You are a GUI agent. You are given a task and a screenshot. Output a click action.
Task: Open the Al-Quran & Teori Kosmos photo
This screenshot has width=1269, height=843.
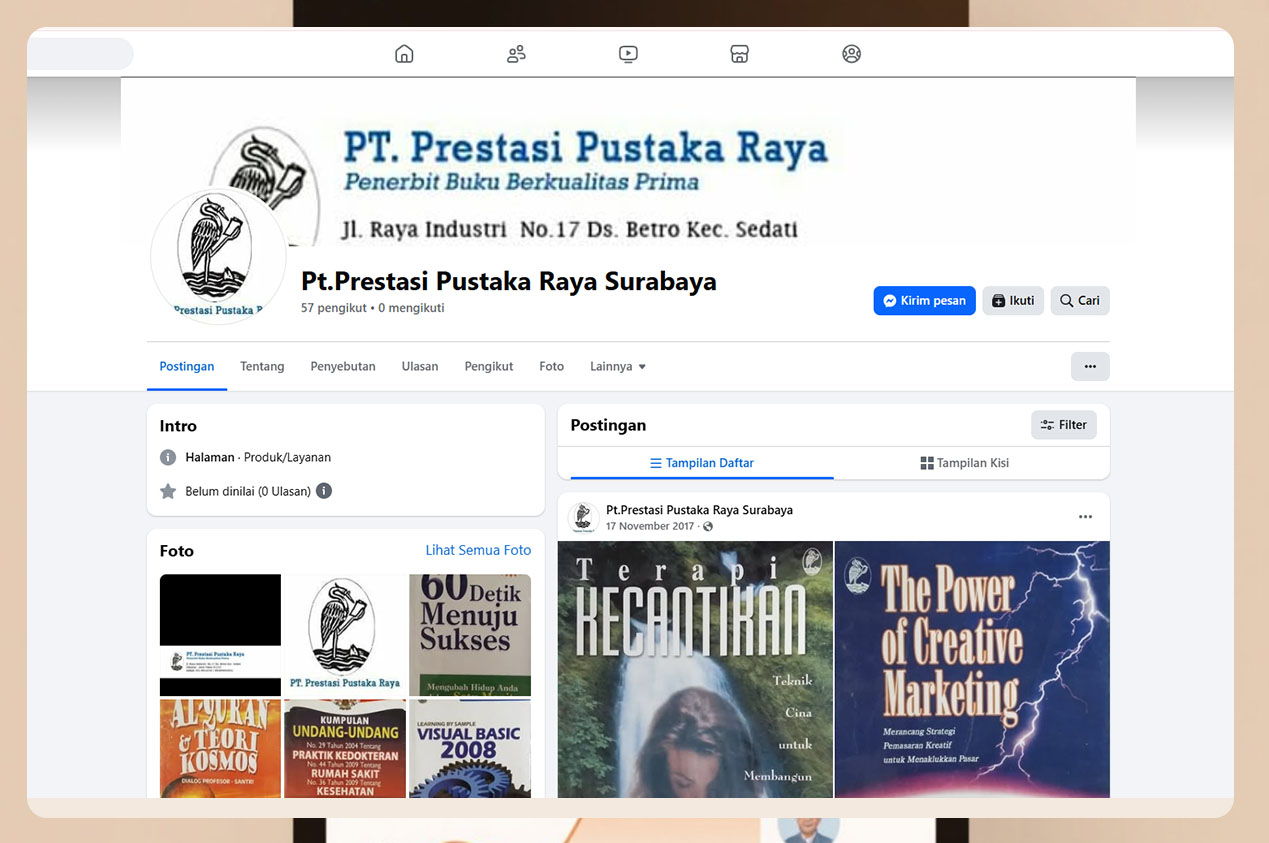(x=220, y=748)
